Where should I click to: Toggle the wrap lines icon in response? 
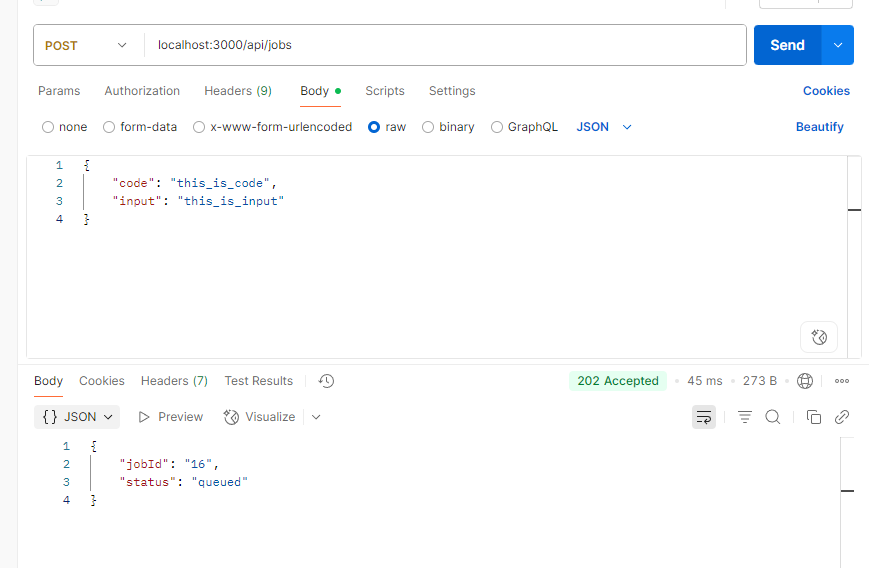(704, 417)
